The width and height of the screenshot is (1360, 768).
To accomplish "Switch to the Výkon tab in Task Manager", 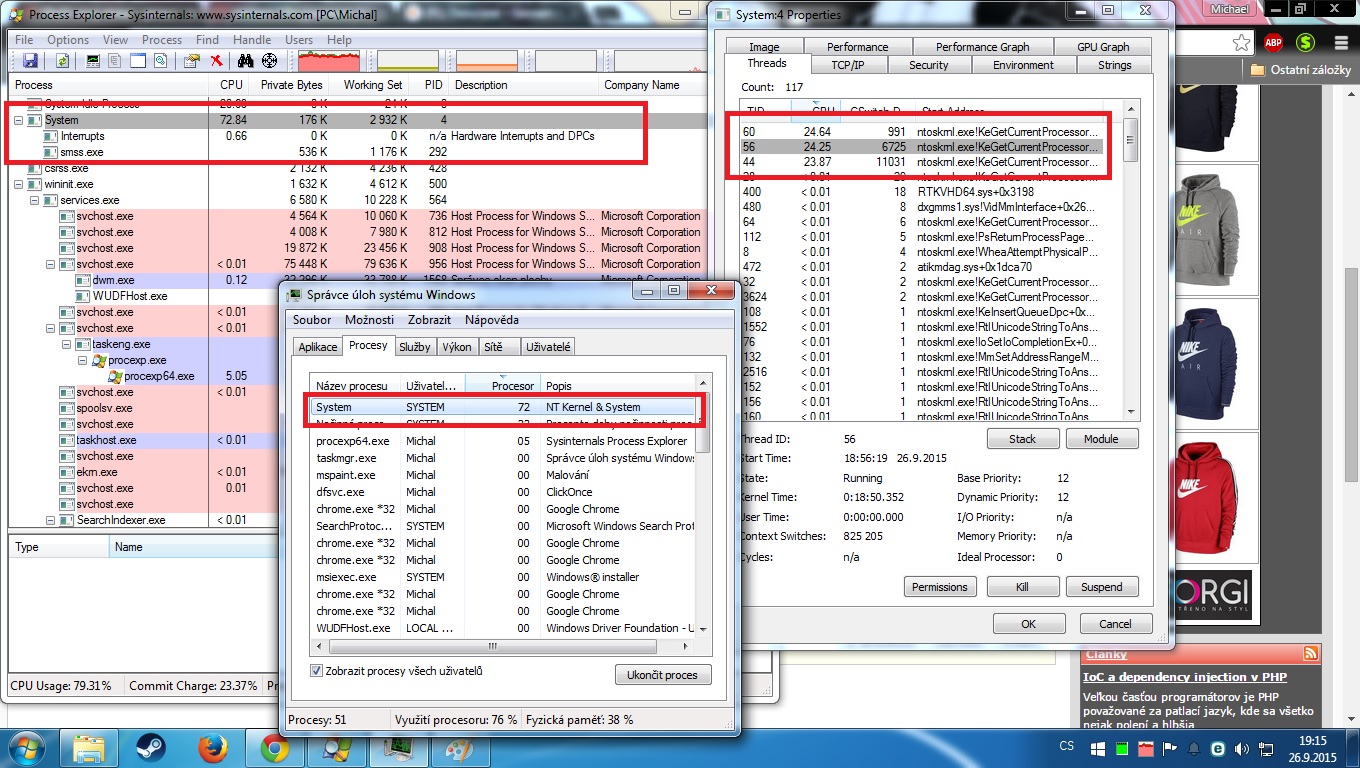I will pos(457,347).
